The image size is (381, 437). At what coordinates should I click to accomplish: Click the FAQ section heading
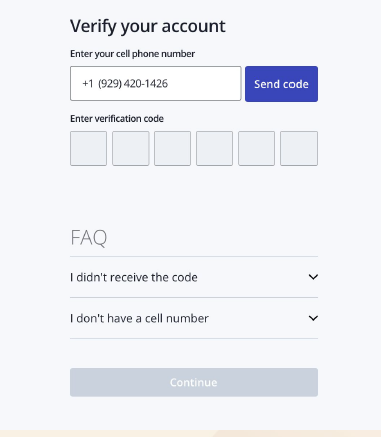tap(89, 238)
